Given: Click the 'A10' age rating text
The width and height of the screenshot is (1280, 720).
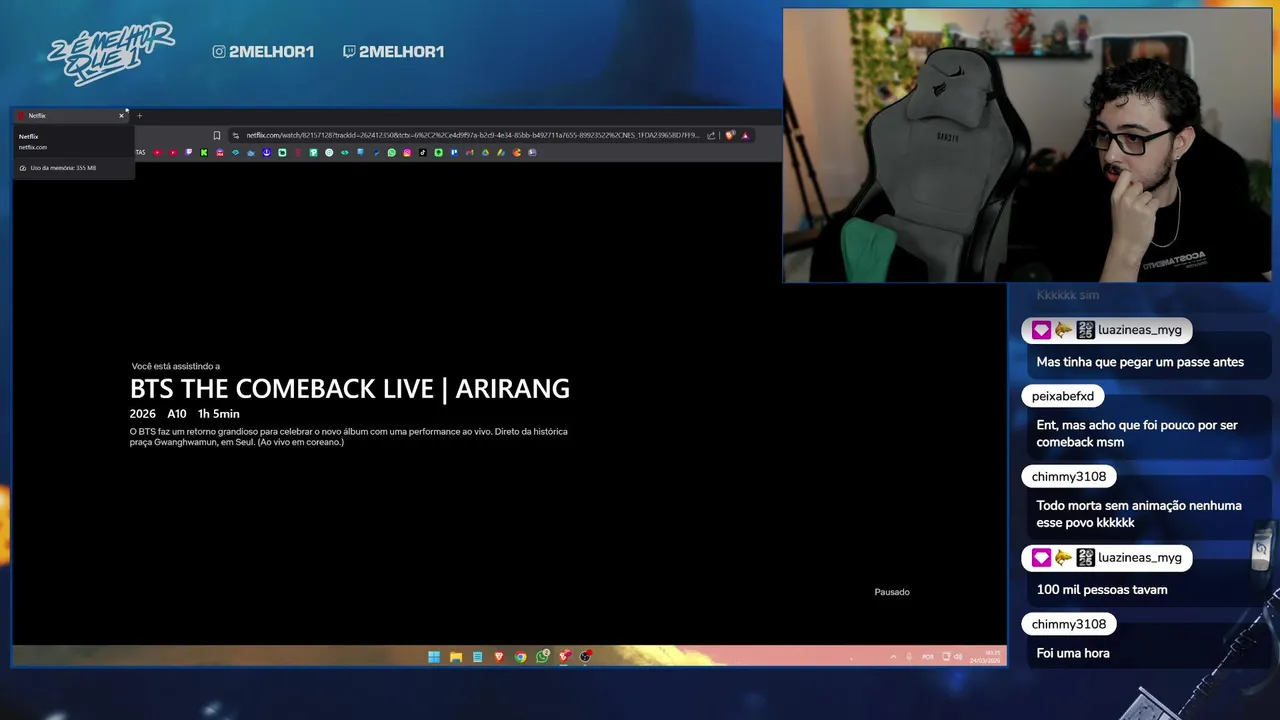Looking at the screenshot, I should pyautogui.click(x=177, y=414).
